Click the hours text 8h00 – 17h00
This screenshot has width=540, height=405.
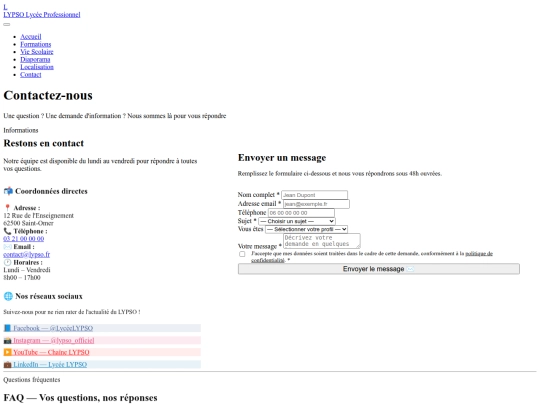coord(22,278)
